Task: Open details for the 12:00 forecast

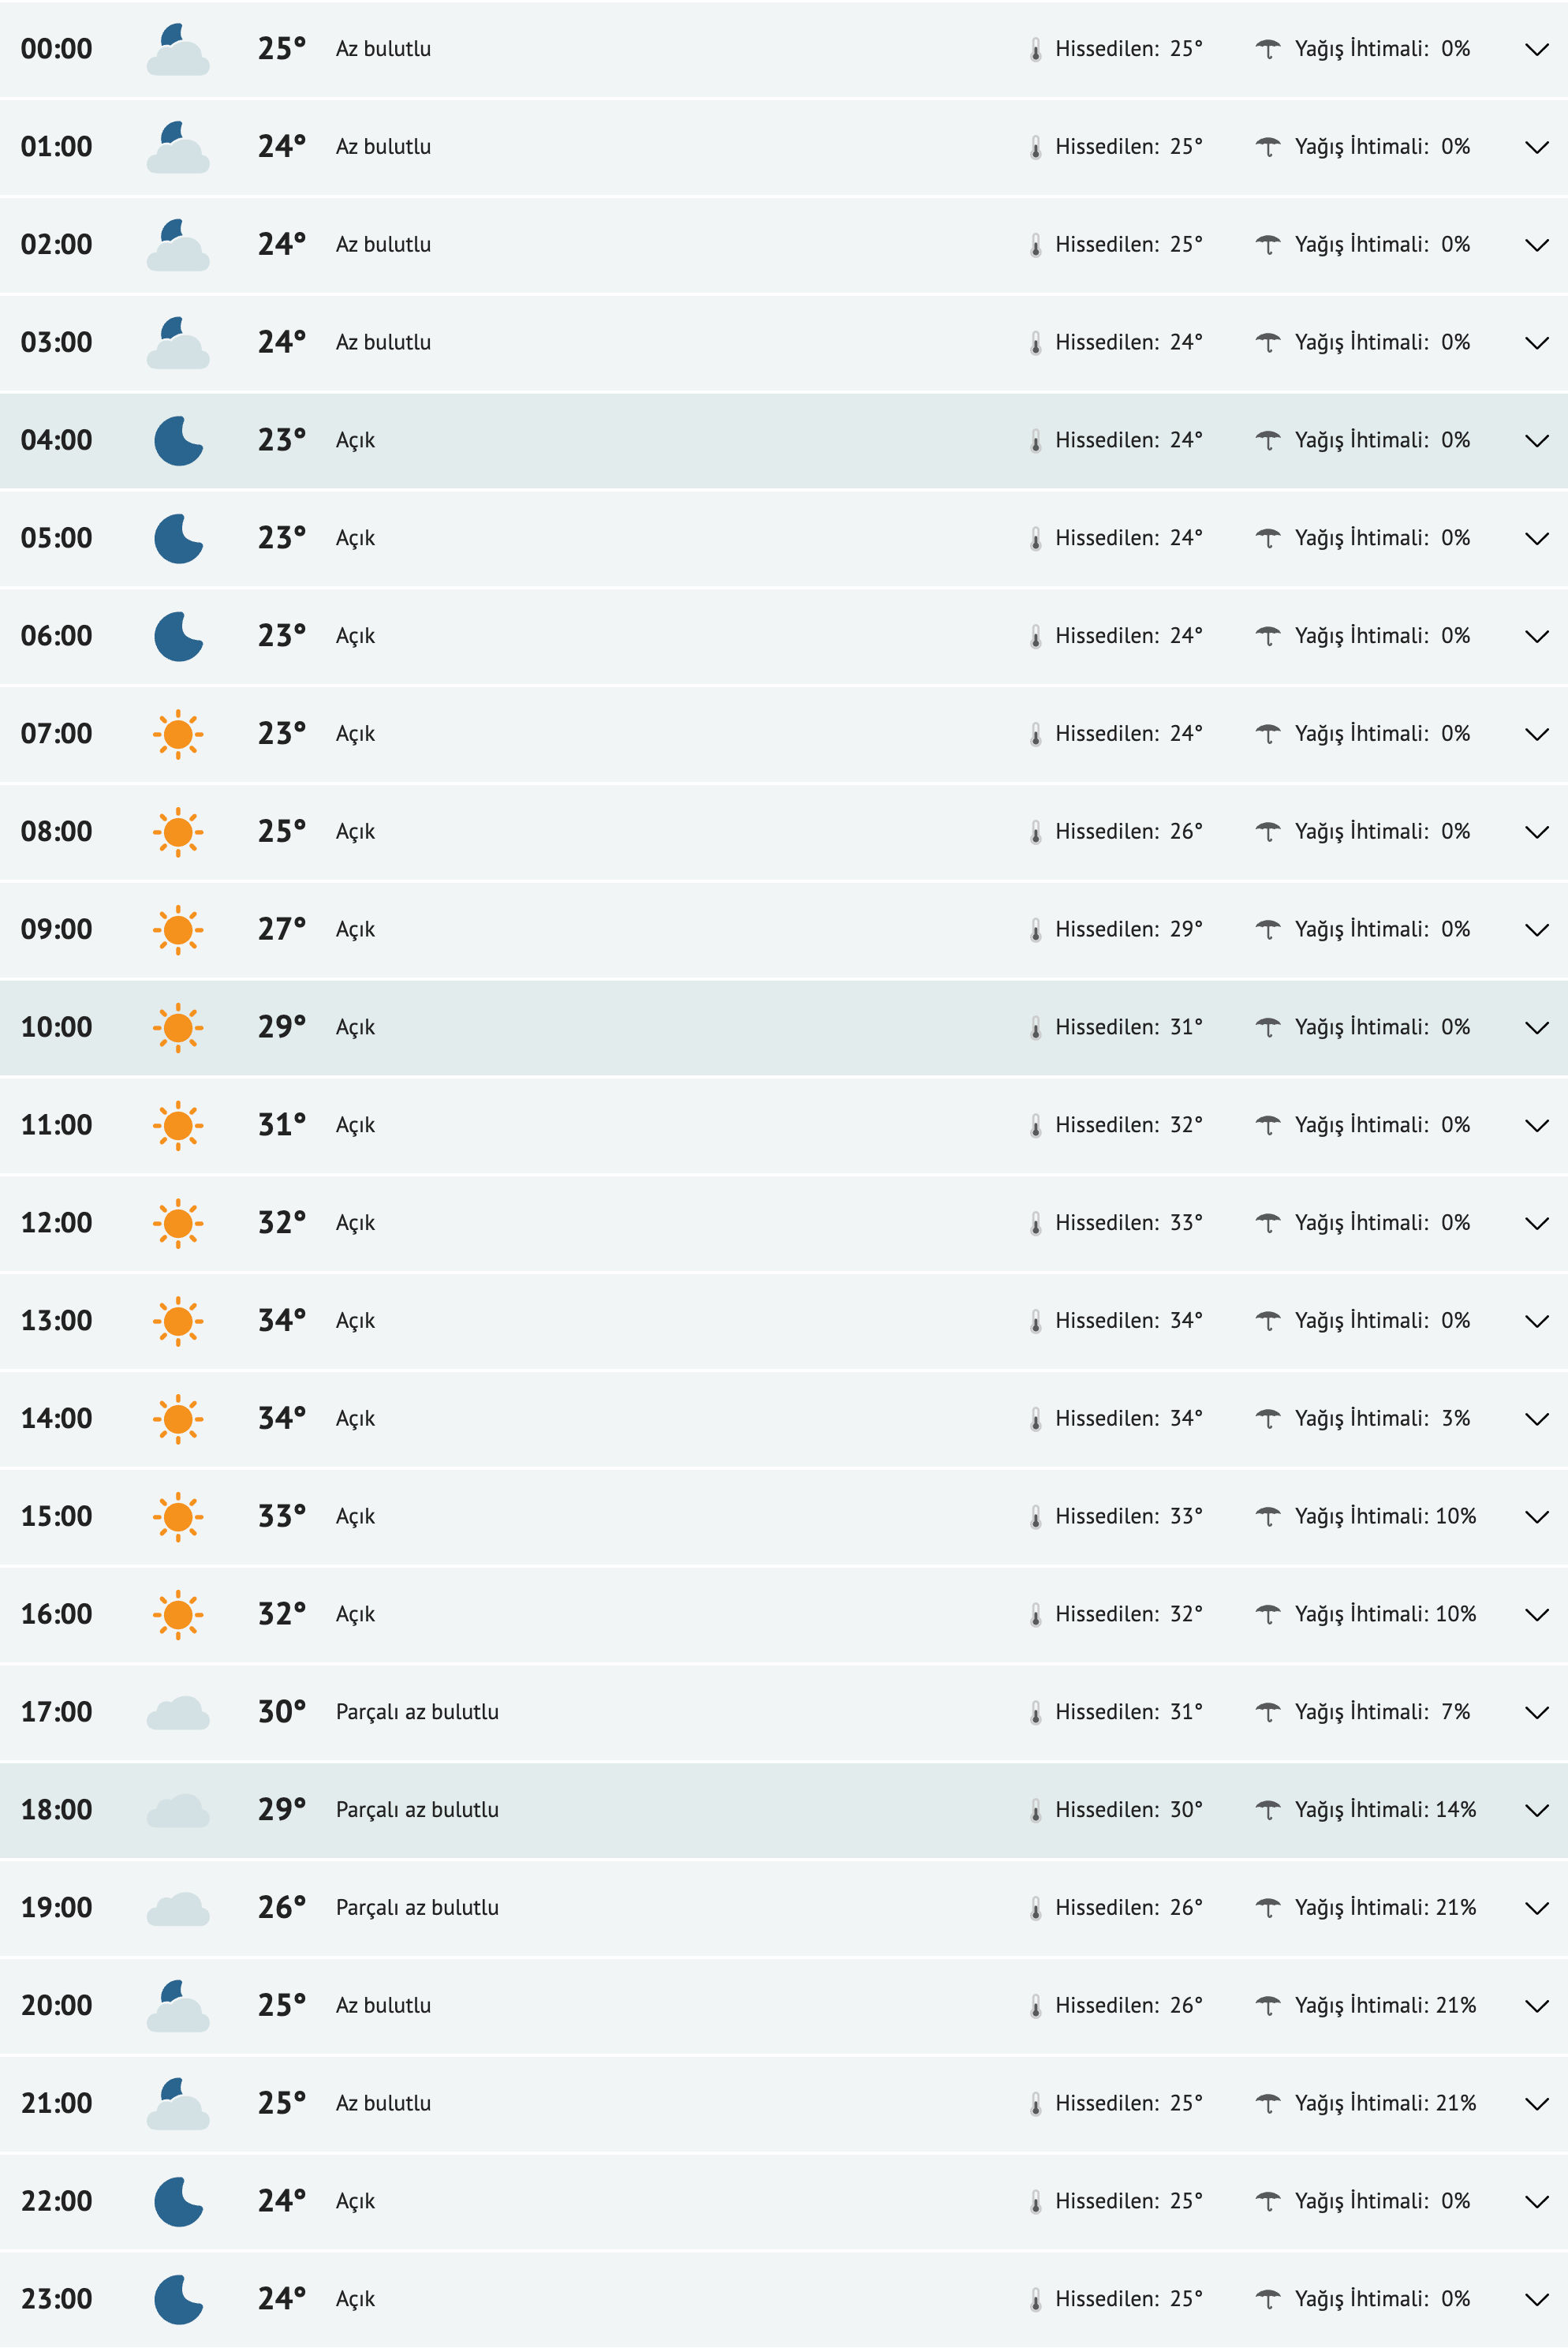Action: [x=1536, y=1223]
